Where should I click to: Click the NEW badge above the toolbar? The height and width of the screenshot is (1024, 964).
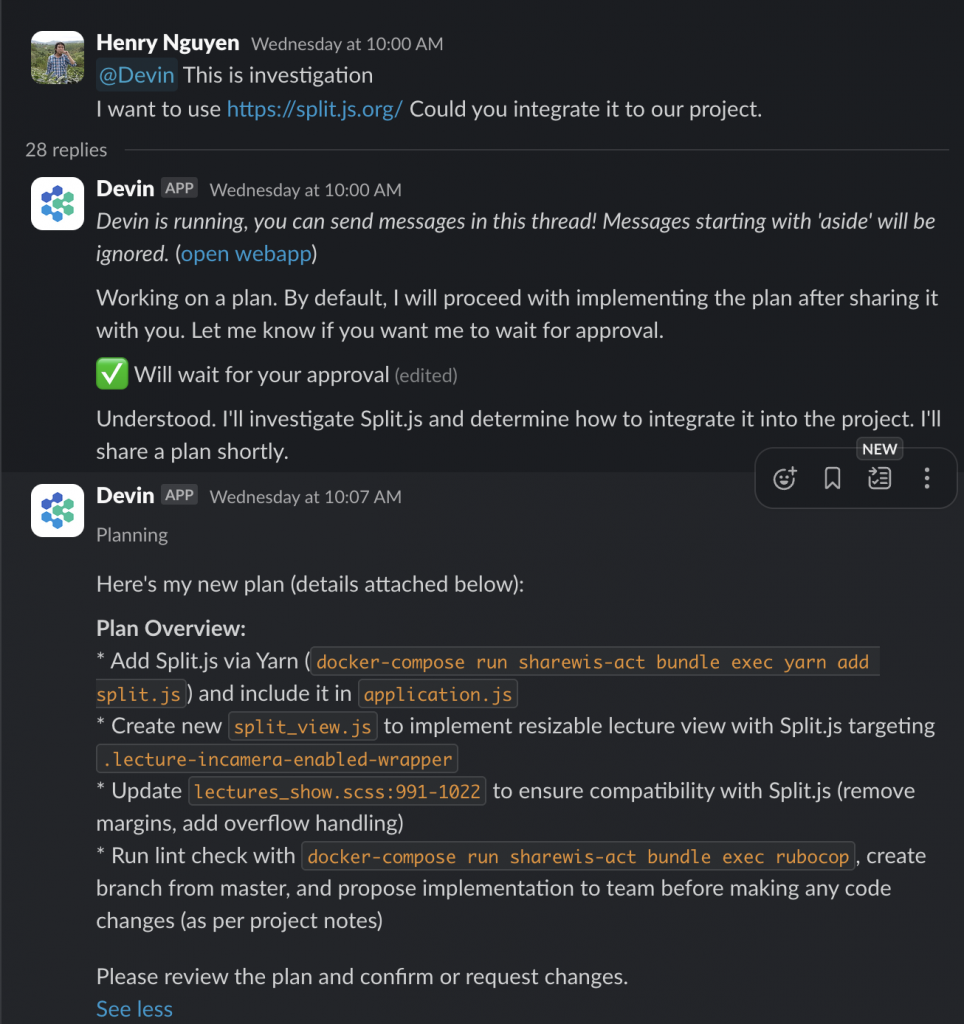879,449
